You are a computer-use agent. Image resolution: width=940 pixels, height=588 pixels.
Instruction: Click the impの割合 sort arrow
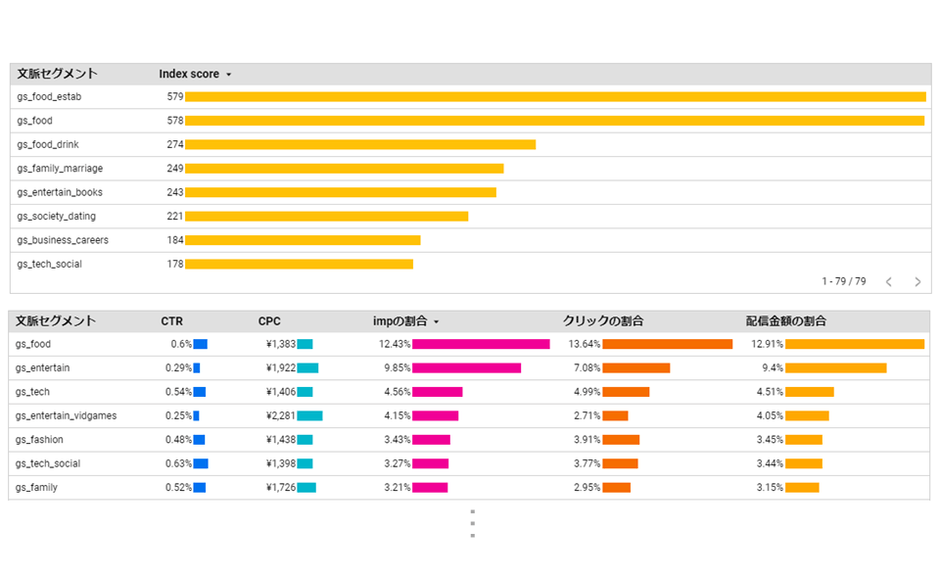[x=436, y=322]
